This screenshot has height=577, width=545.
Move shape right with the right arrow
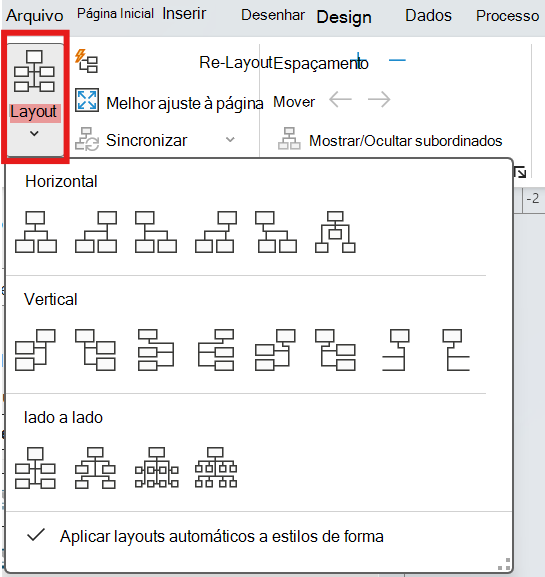(379, 99)
